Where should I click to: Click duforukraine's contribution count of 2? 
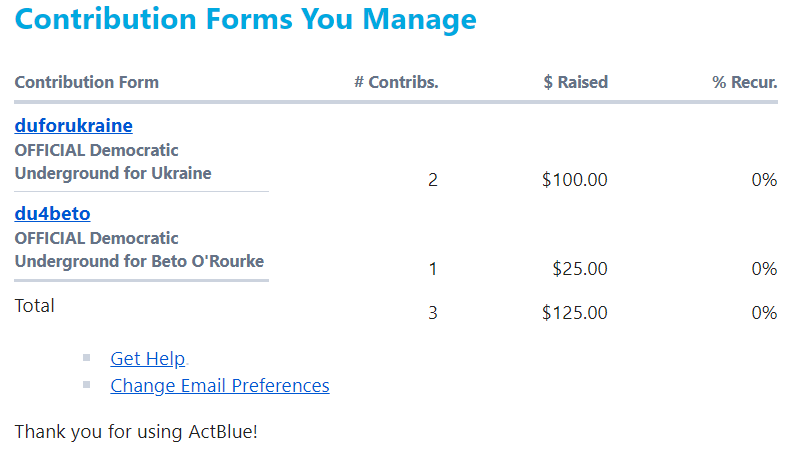coord(433,180)
